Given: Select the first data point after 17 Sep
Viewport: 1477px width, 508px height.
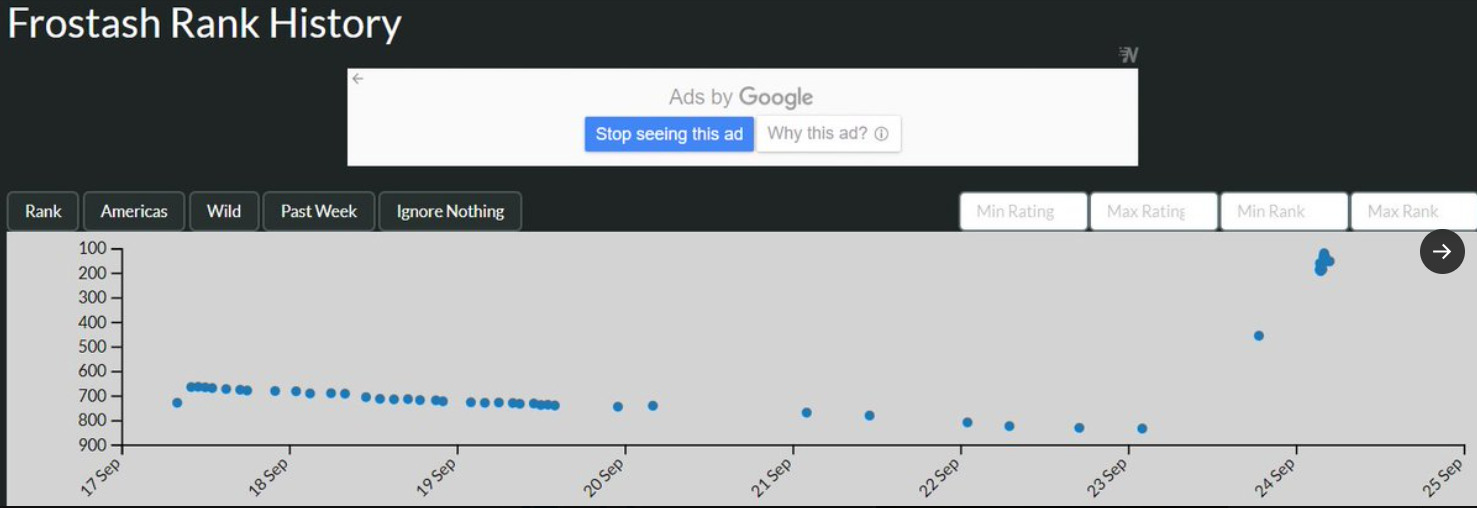Looking at the screenshot, I should [x=177, y=403].
